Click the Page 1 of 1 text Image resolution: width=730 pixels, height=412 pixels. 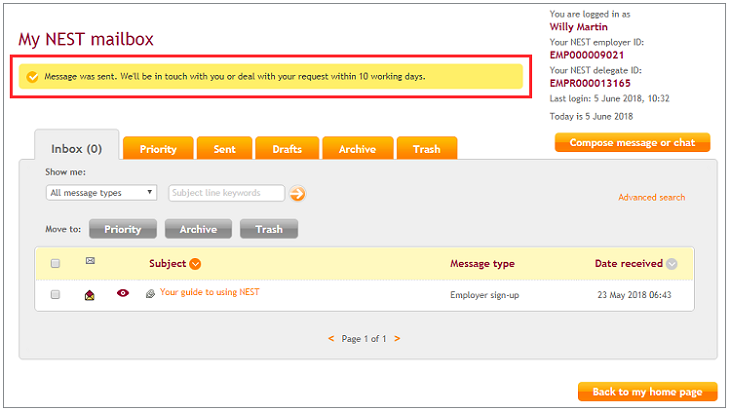coord(364,338)
